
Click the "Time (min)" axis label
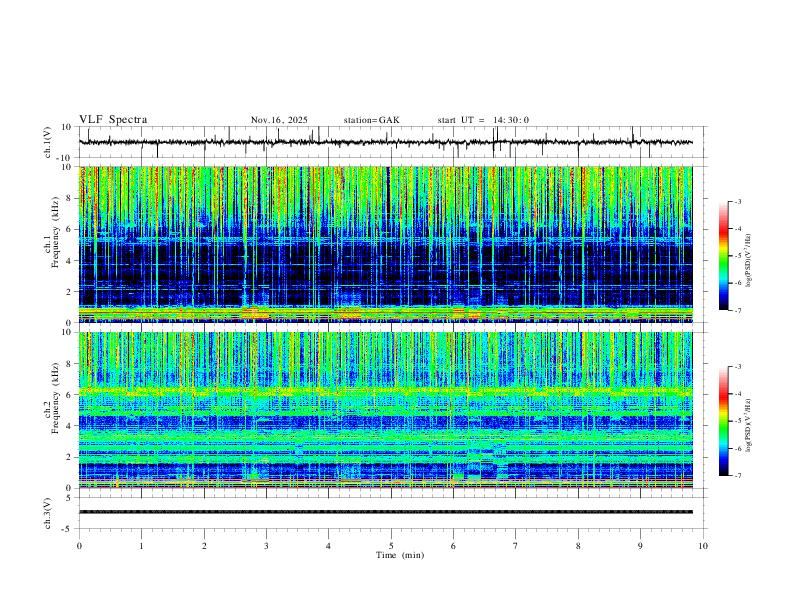400,555
